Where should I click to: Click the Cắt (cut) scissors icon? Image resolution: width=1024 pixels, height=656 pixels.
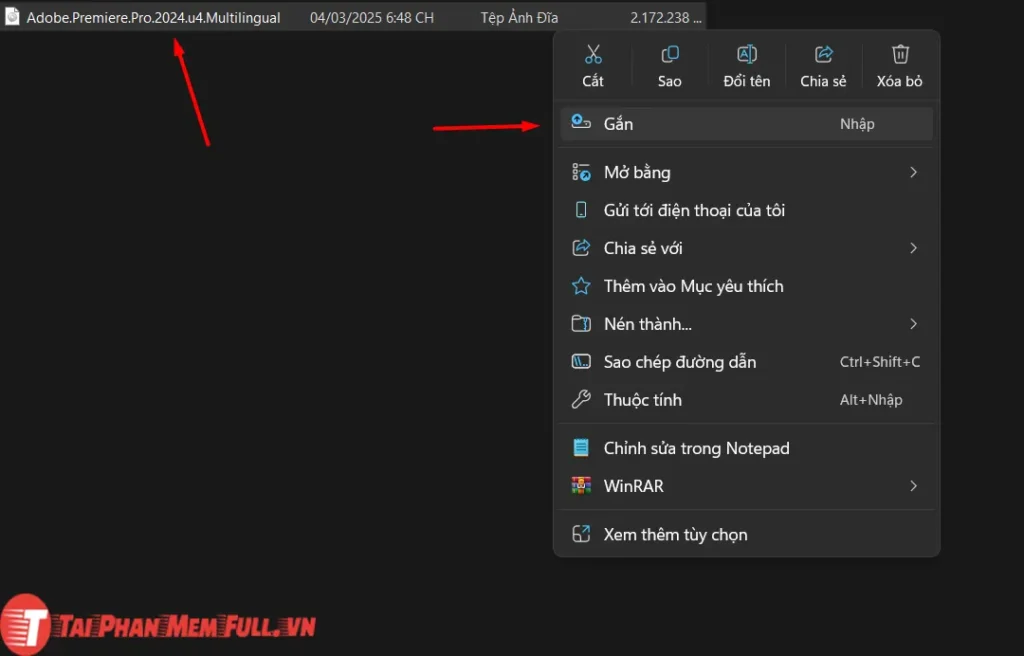click(593, 55)
